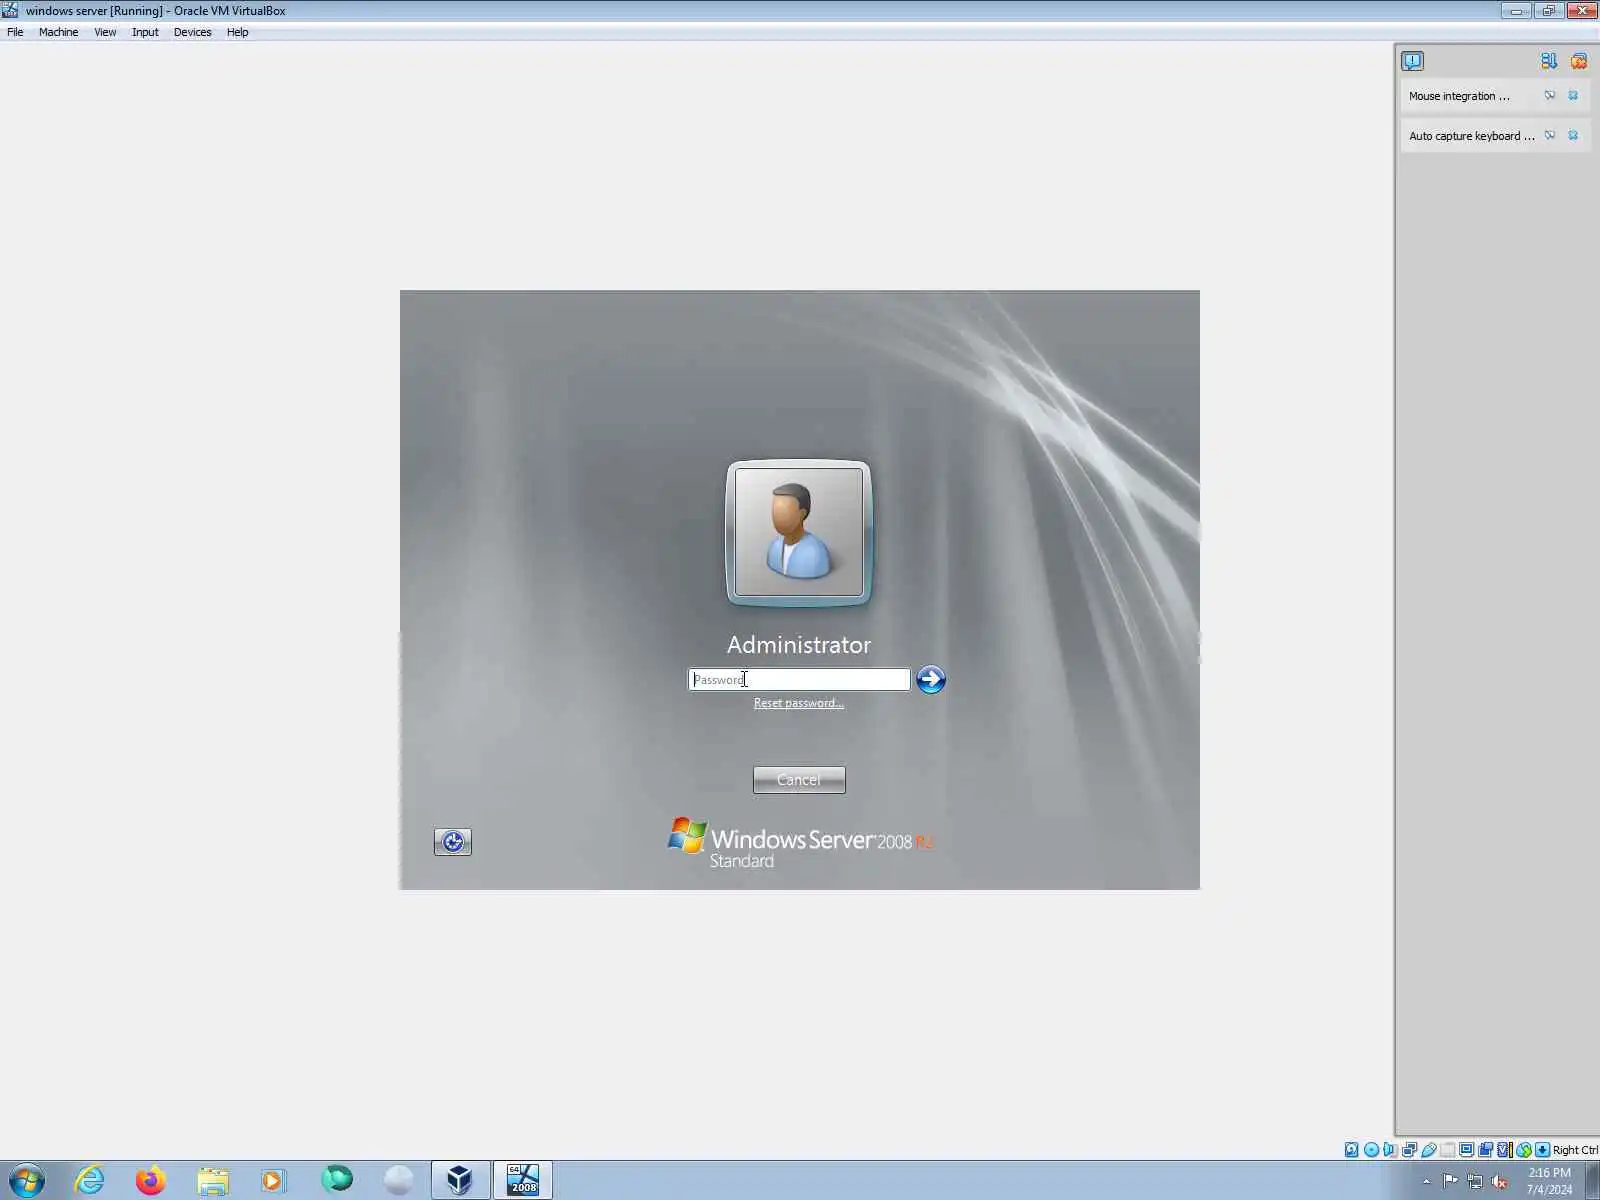The image size is (1600, 1200).
Task: Select the Auto capture keyboard notification text
Action: [x=1472, y=136]
